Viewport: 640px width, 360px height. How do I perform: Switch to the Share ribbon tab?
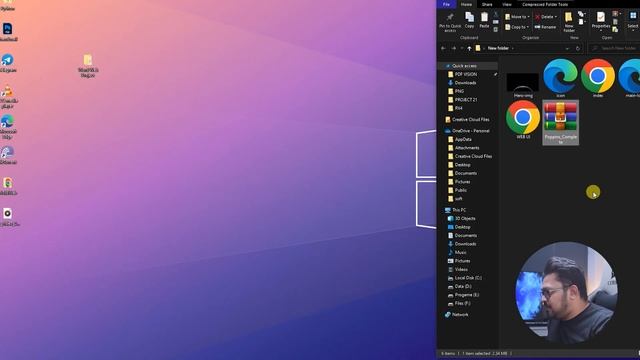click(x=487, y=4)
